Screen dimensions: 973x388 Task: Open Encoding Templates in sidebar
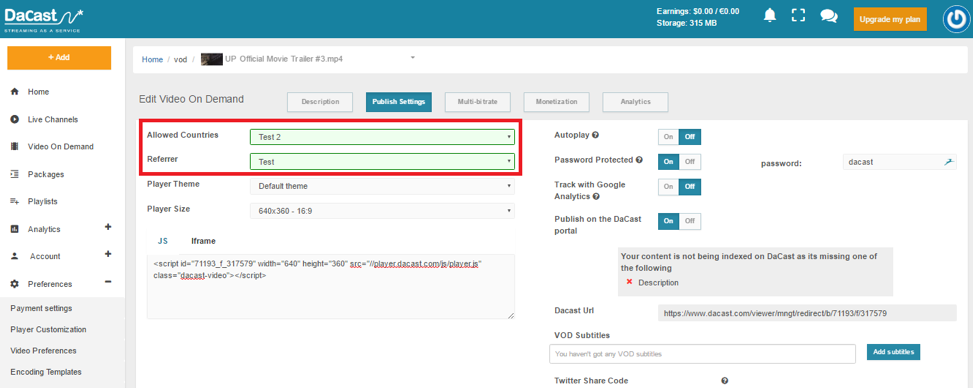pos(46,372)
